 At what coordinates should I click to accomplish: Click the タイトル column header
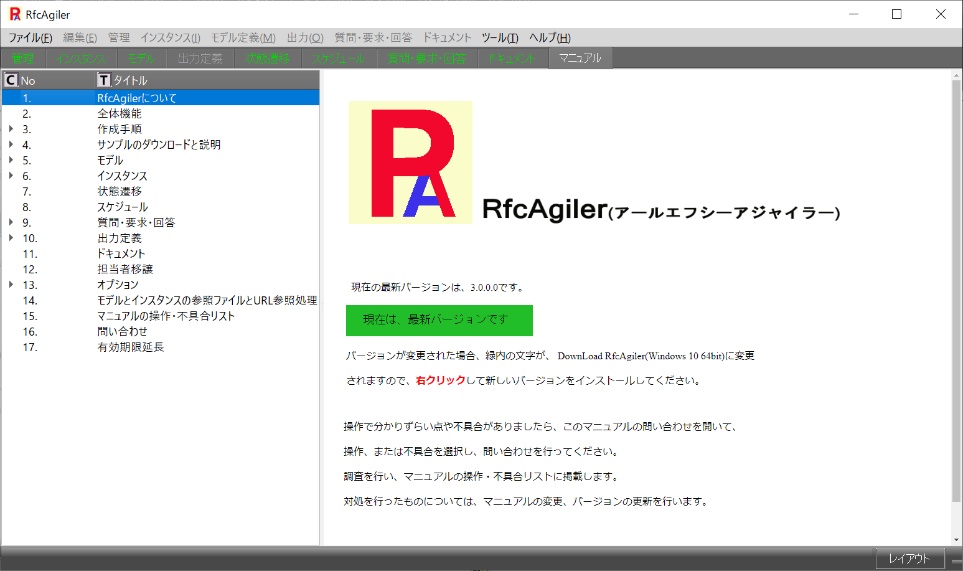[x=208, y=80]
